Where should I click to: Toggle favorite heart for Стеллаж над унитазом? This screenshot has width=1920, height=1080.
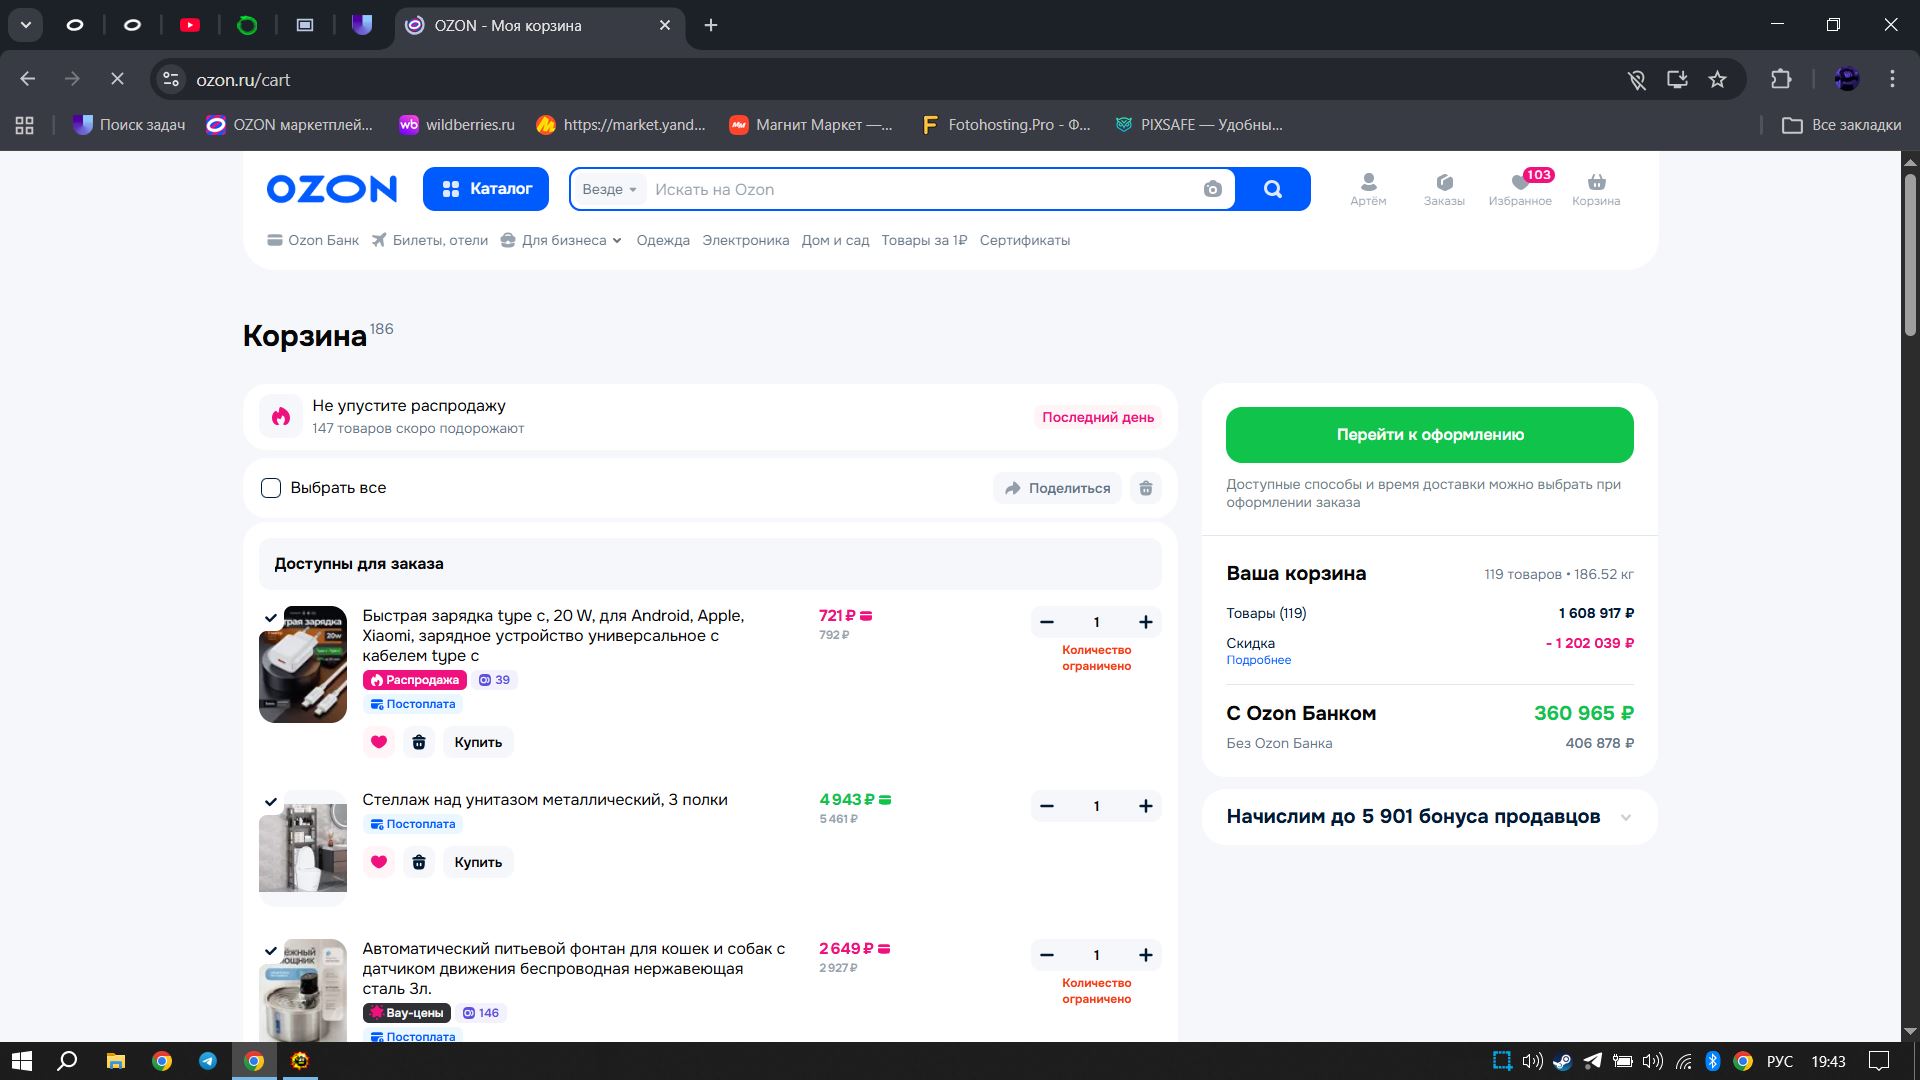tap(378, 862)
